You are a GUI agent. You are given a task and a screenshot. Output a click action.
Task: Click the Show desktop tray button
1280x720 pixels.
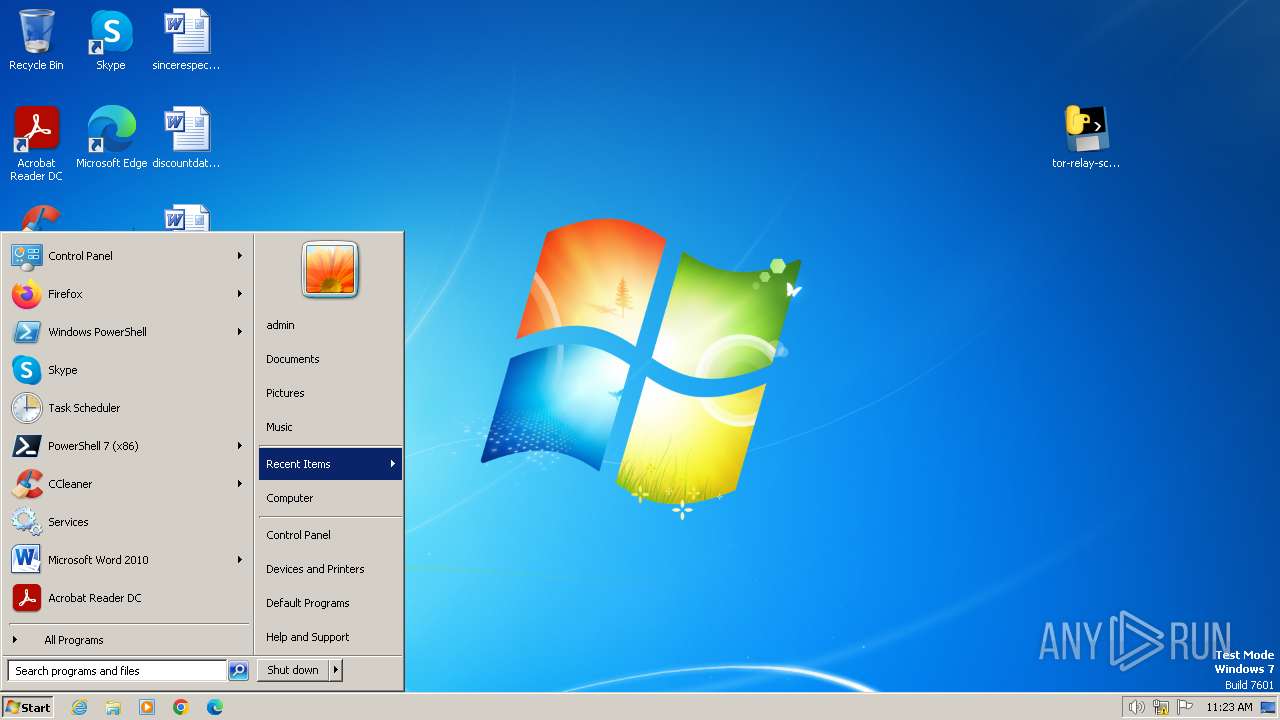pos(1269,707)
